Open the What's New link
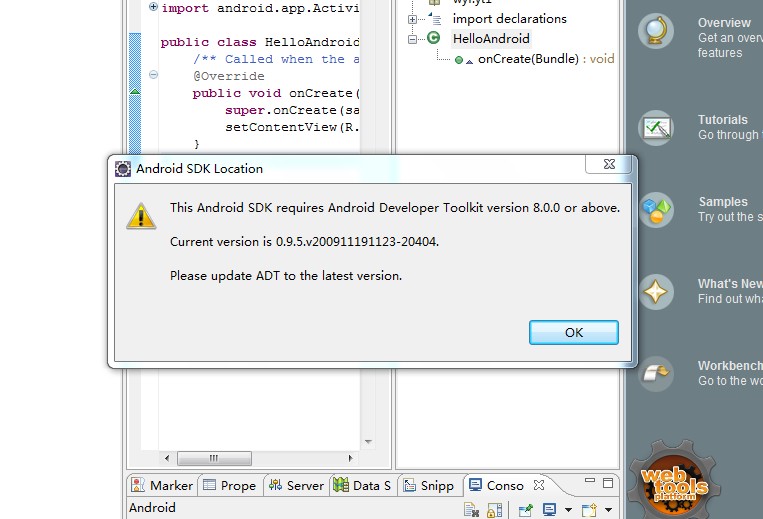Image resolution: width=763 pixels, height=519 pixels. pos(730,284)
